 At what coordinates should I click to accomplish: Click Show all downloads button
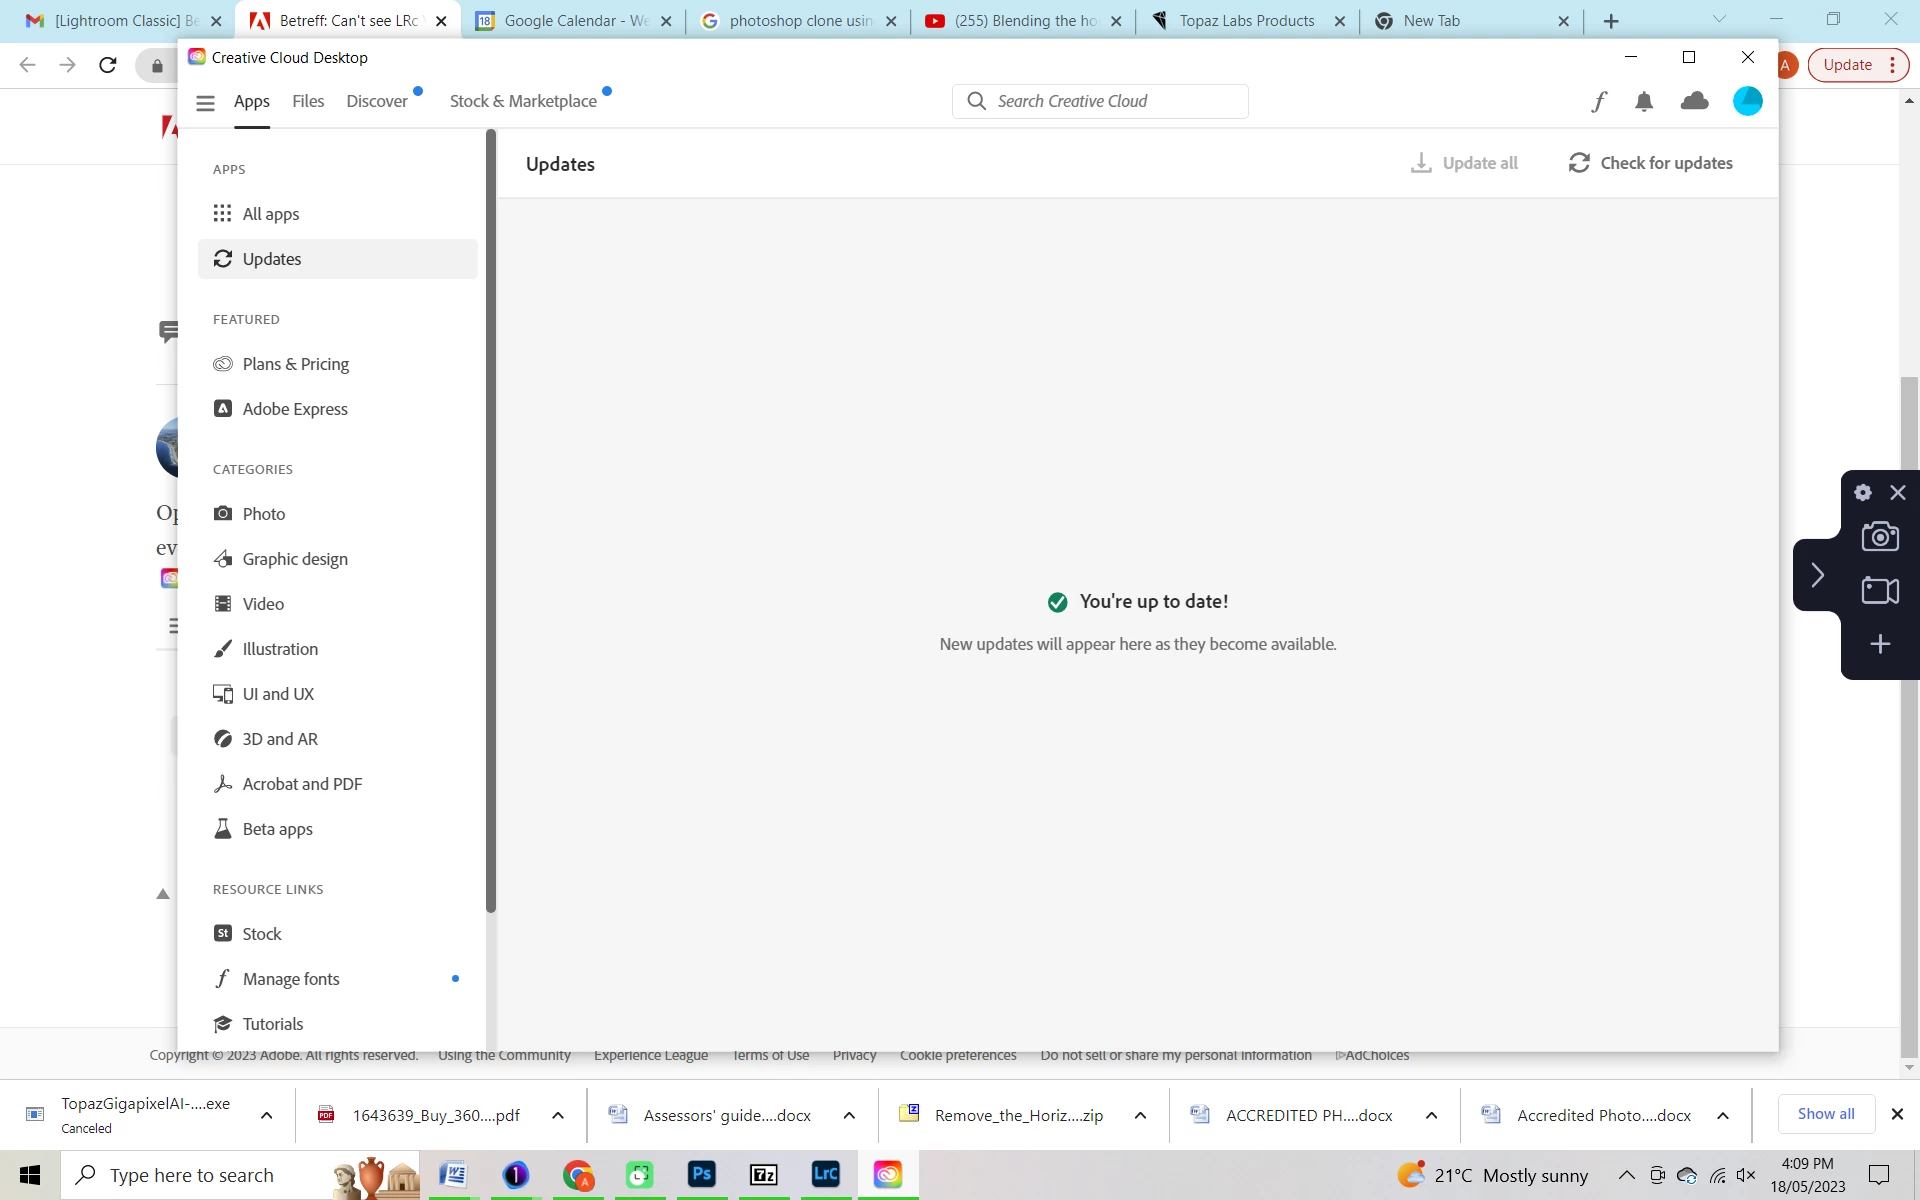click(1825, 1114)
